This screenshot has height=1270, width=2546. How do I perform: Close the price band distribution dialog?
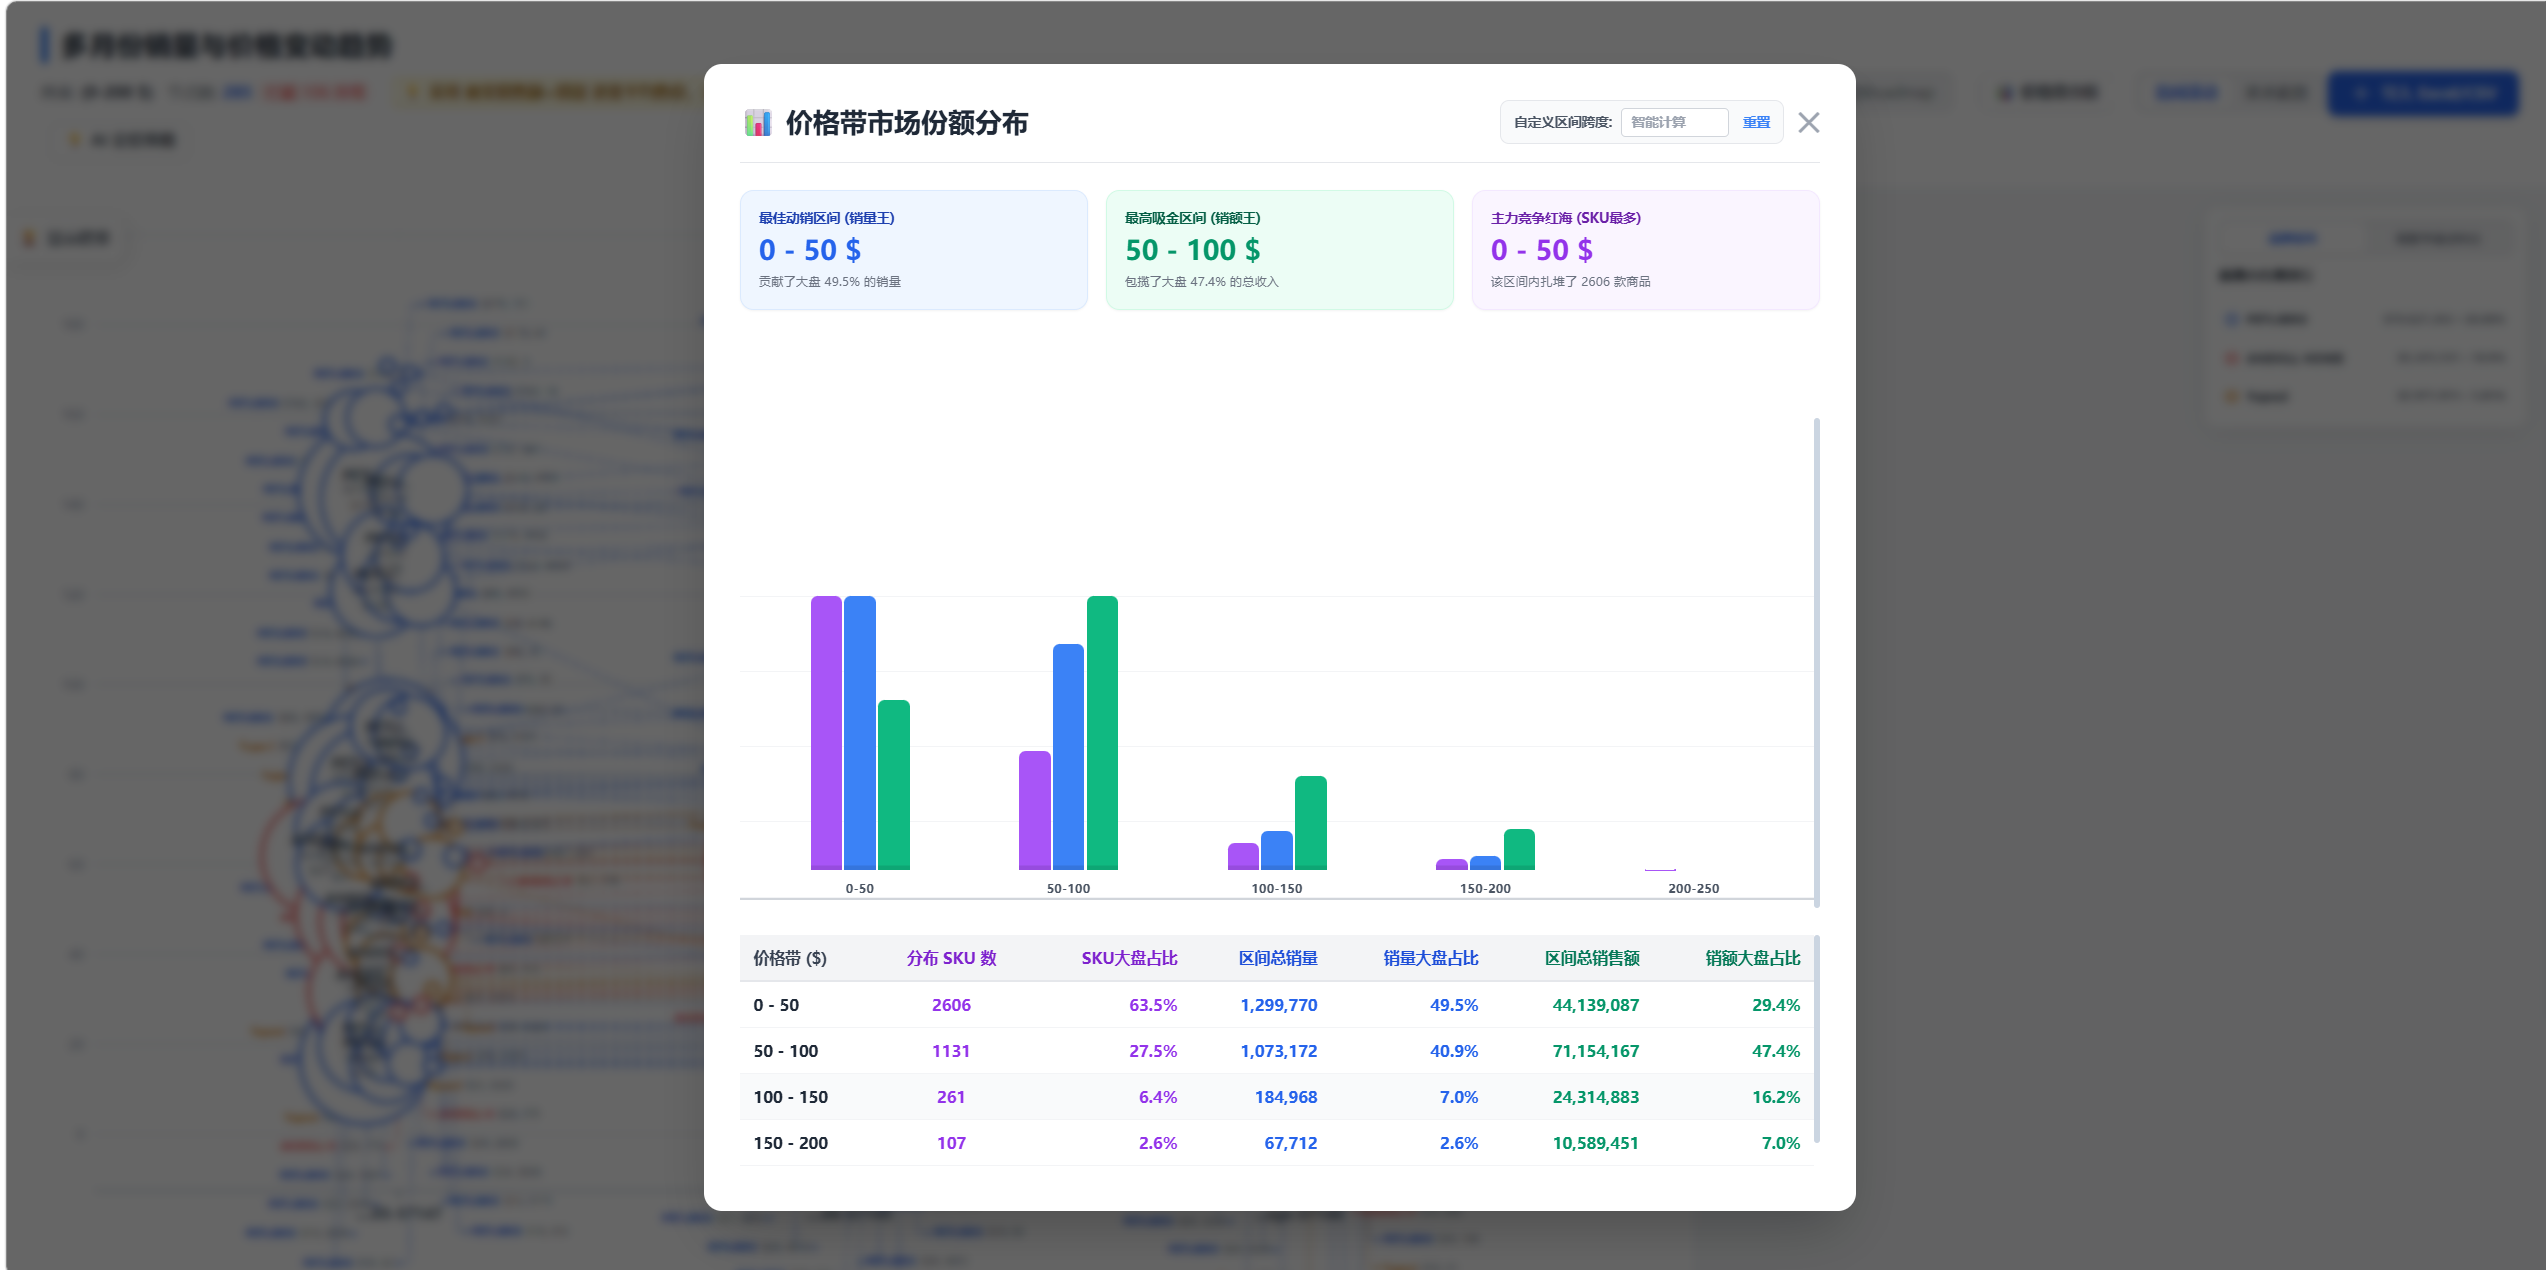1808,123
